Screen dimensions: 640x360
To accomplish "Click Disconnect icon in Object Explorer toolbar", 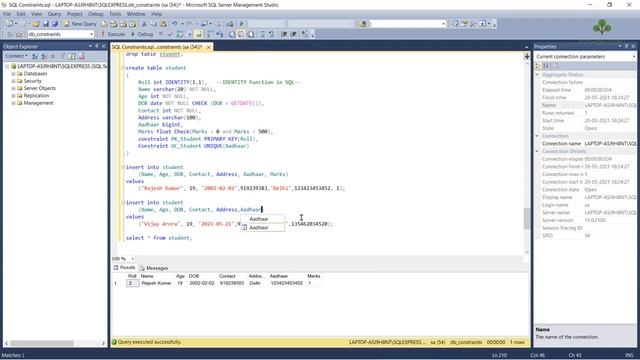I will [x=44, y=56].
